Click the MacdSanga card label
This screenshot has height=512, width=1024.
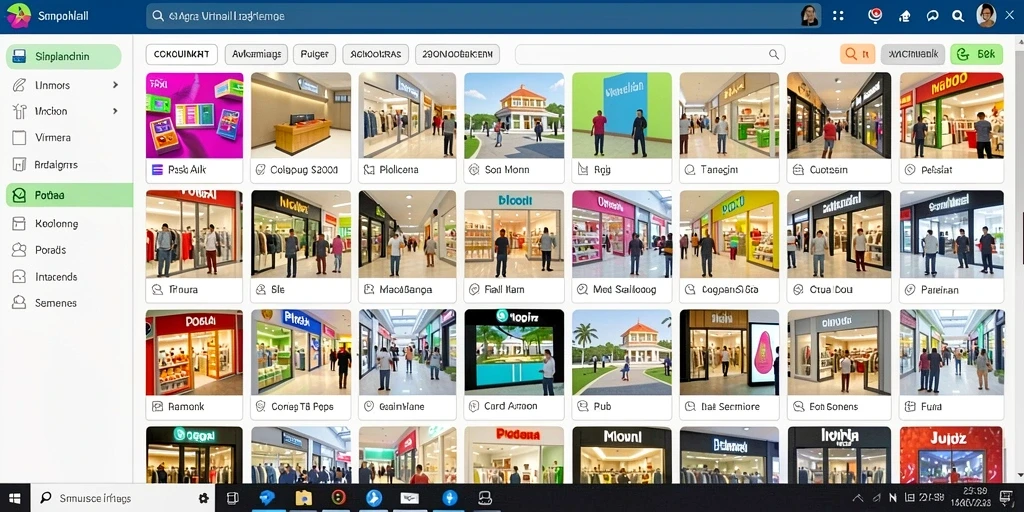click(406, 289)
